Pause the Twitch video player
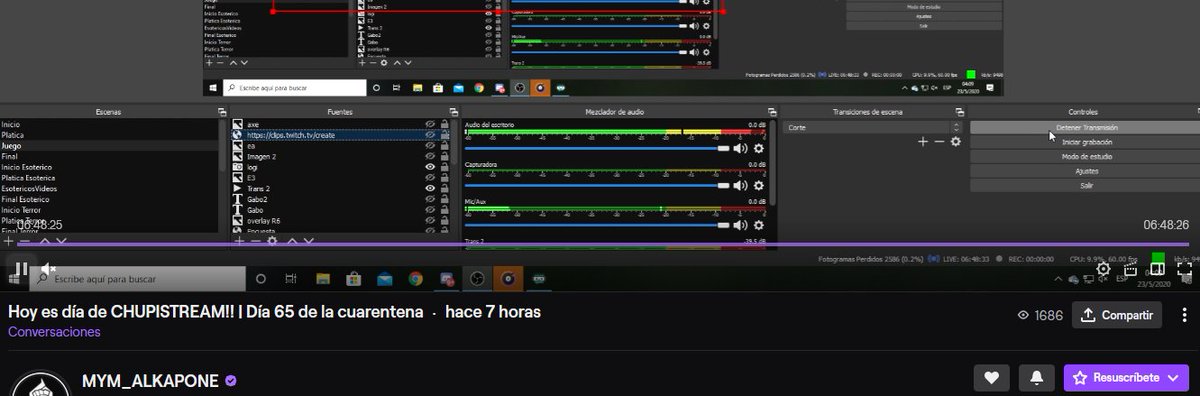Screen dimensions: 1200x396 point(20,269)
